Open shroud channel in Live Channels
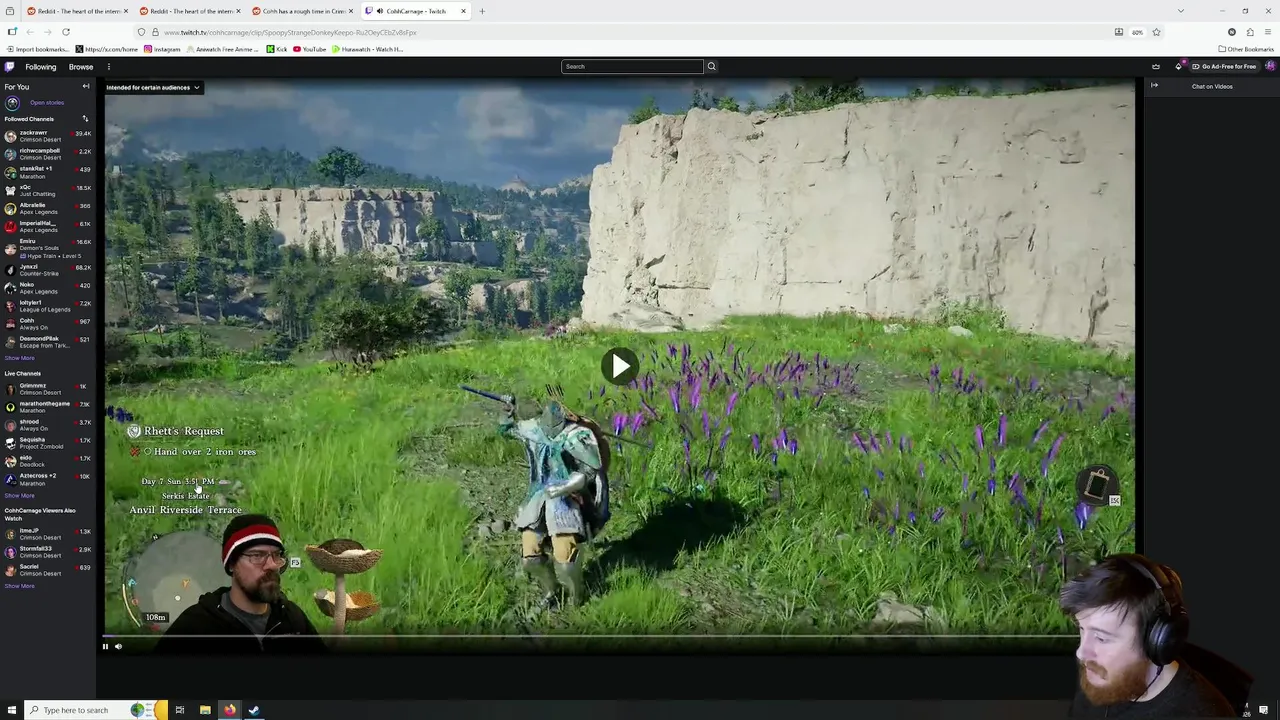 point(48,425)
